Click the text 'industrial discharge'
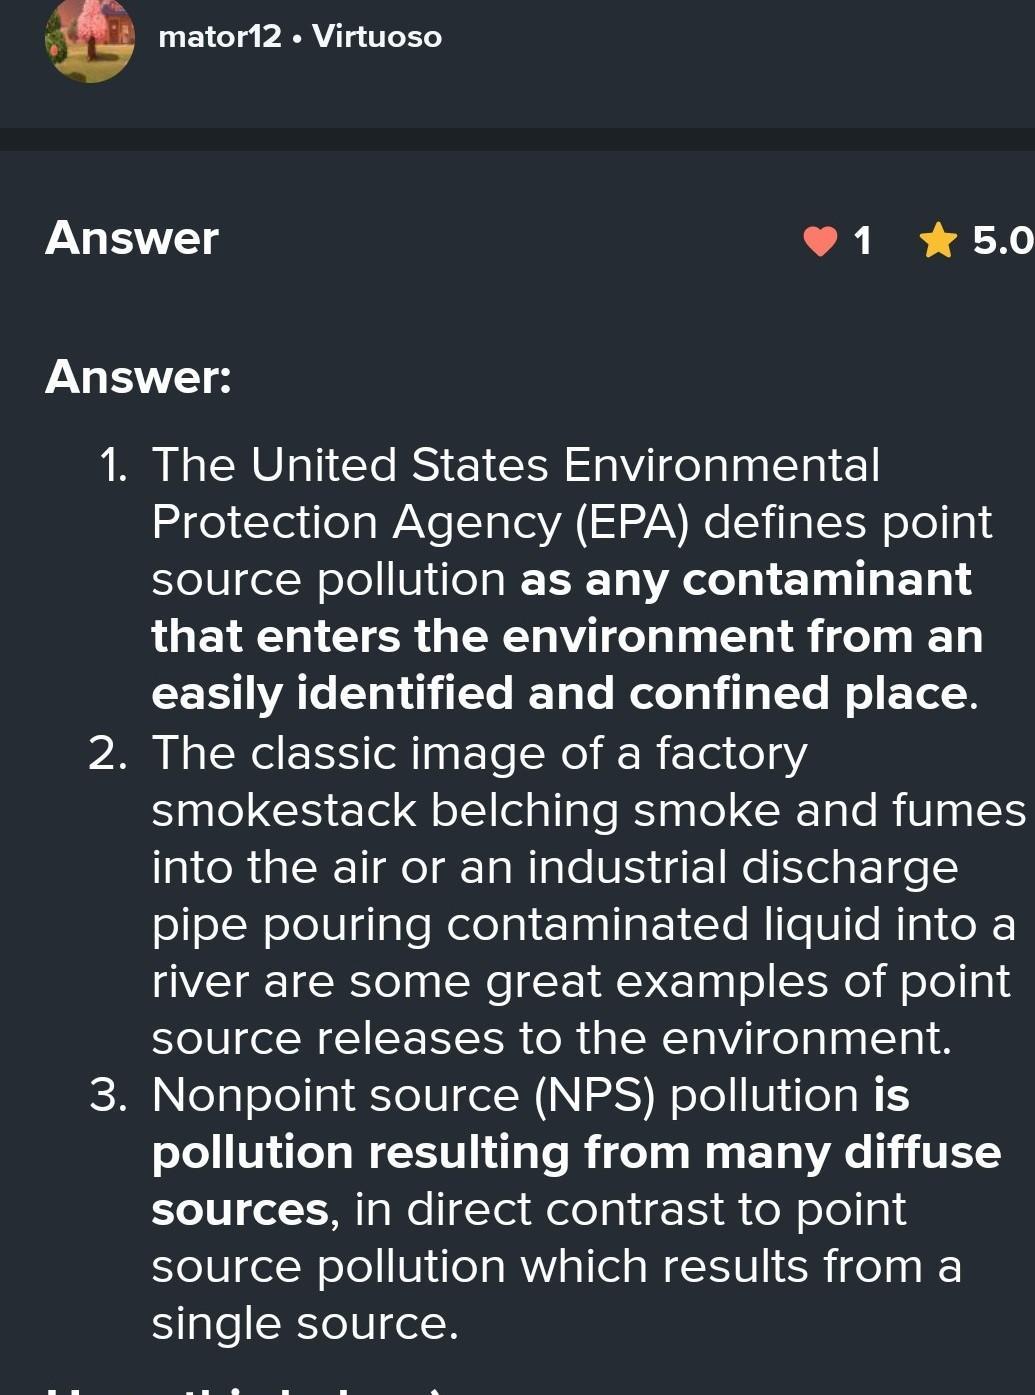 (x=743, y=867)
